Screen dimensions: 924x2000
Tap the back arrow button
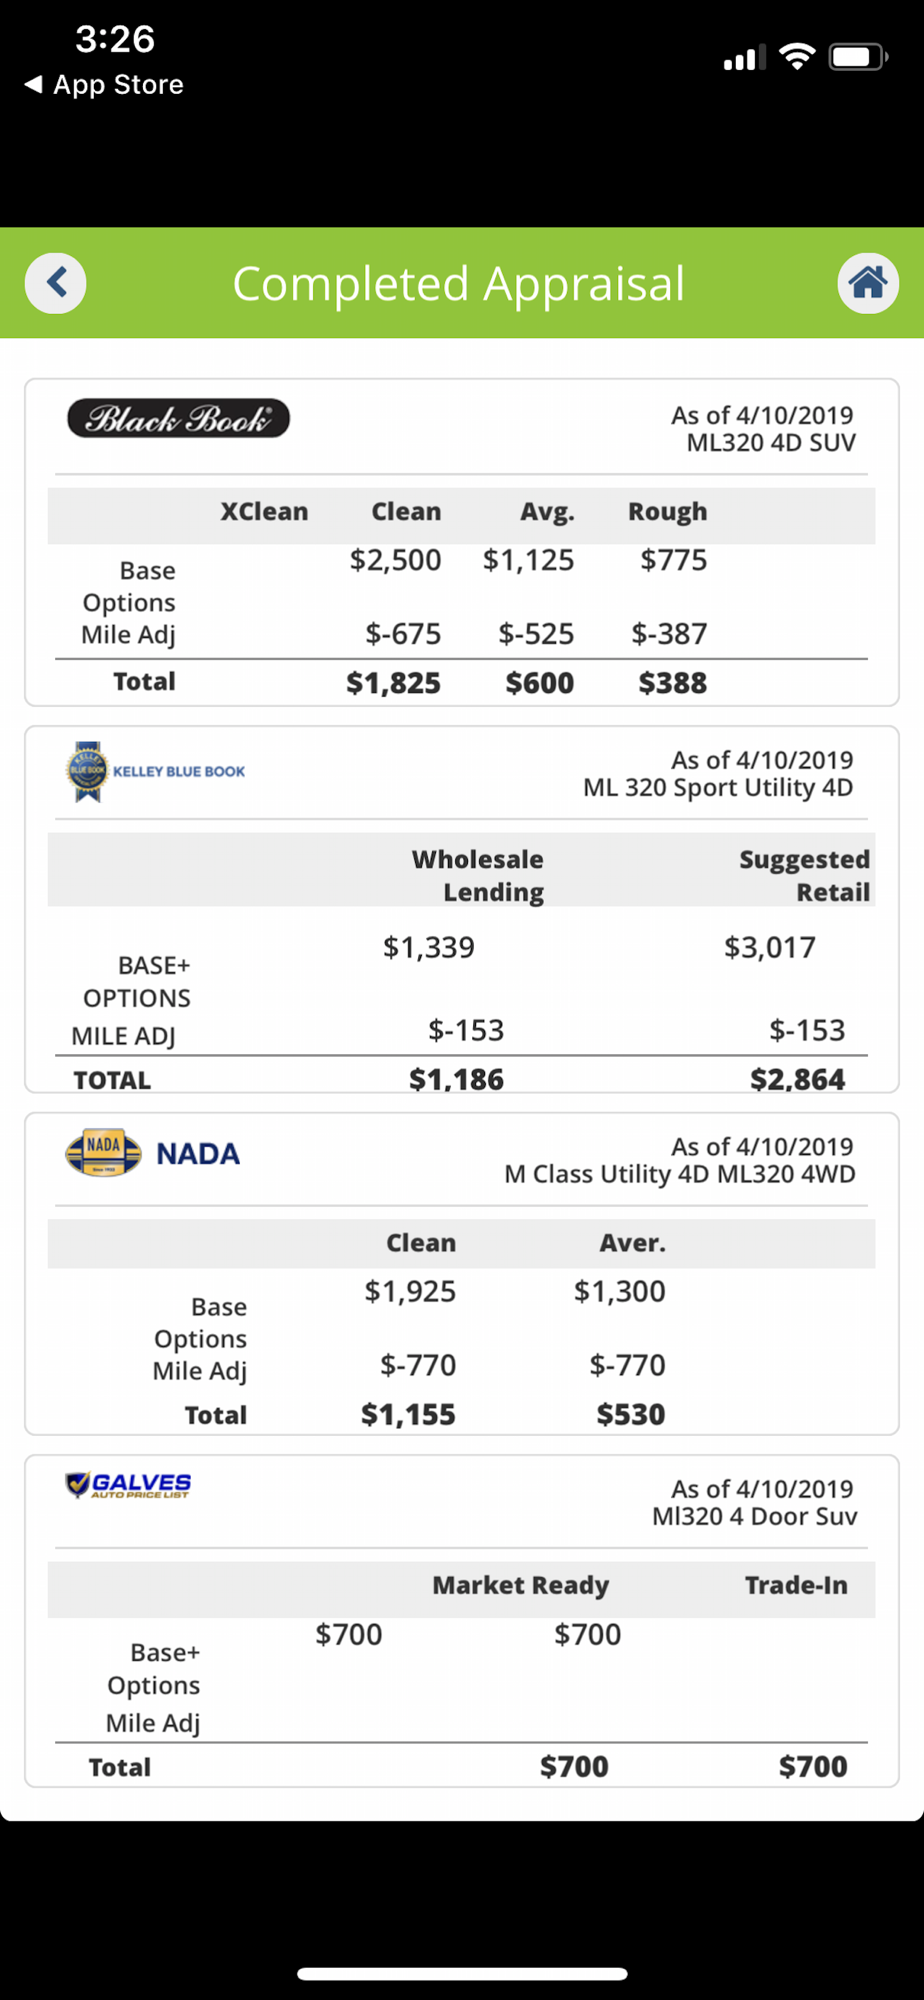[x=56, y=283]
